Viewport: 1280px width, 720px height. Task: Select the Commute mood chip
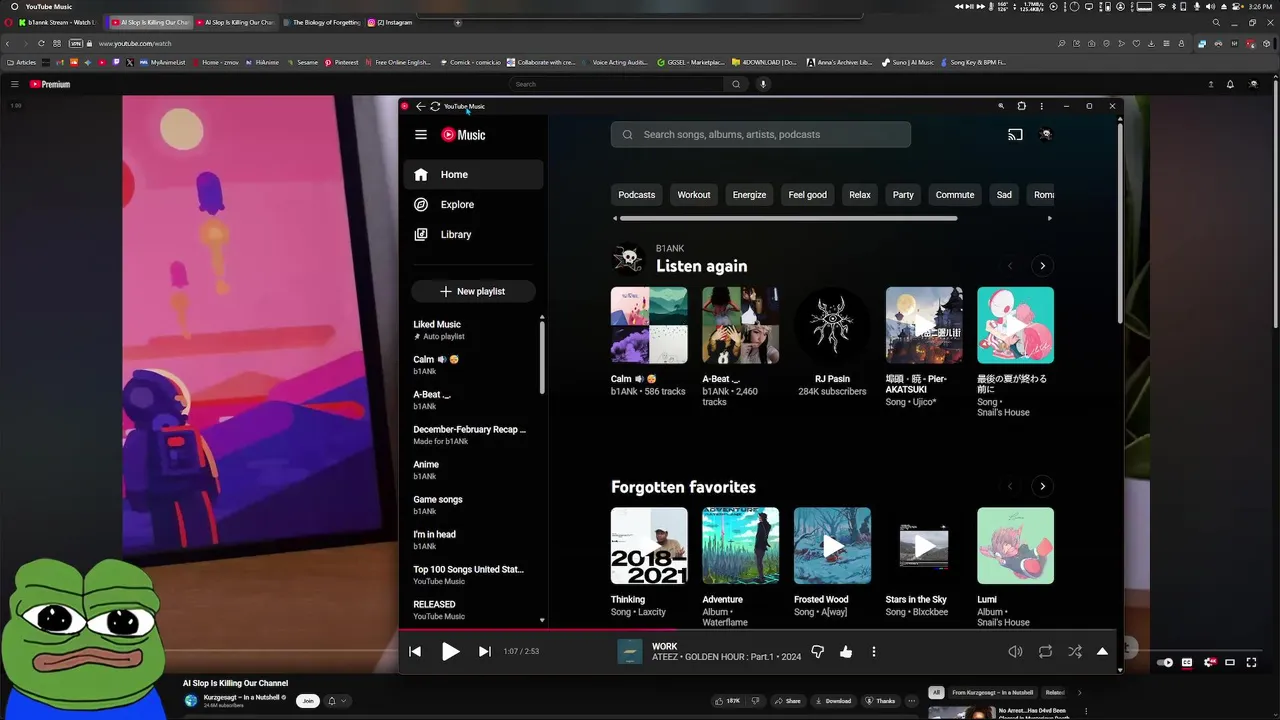(x=955, y=195)
